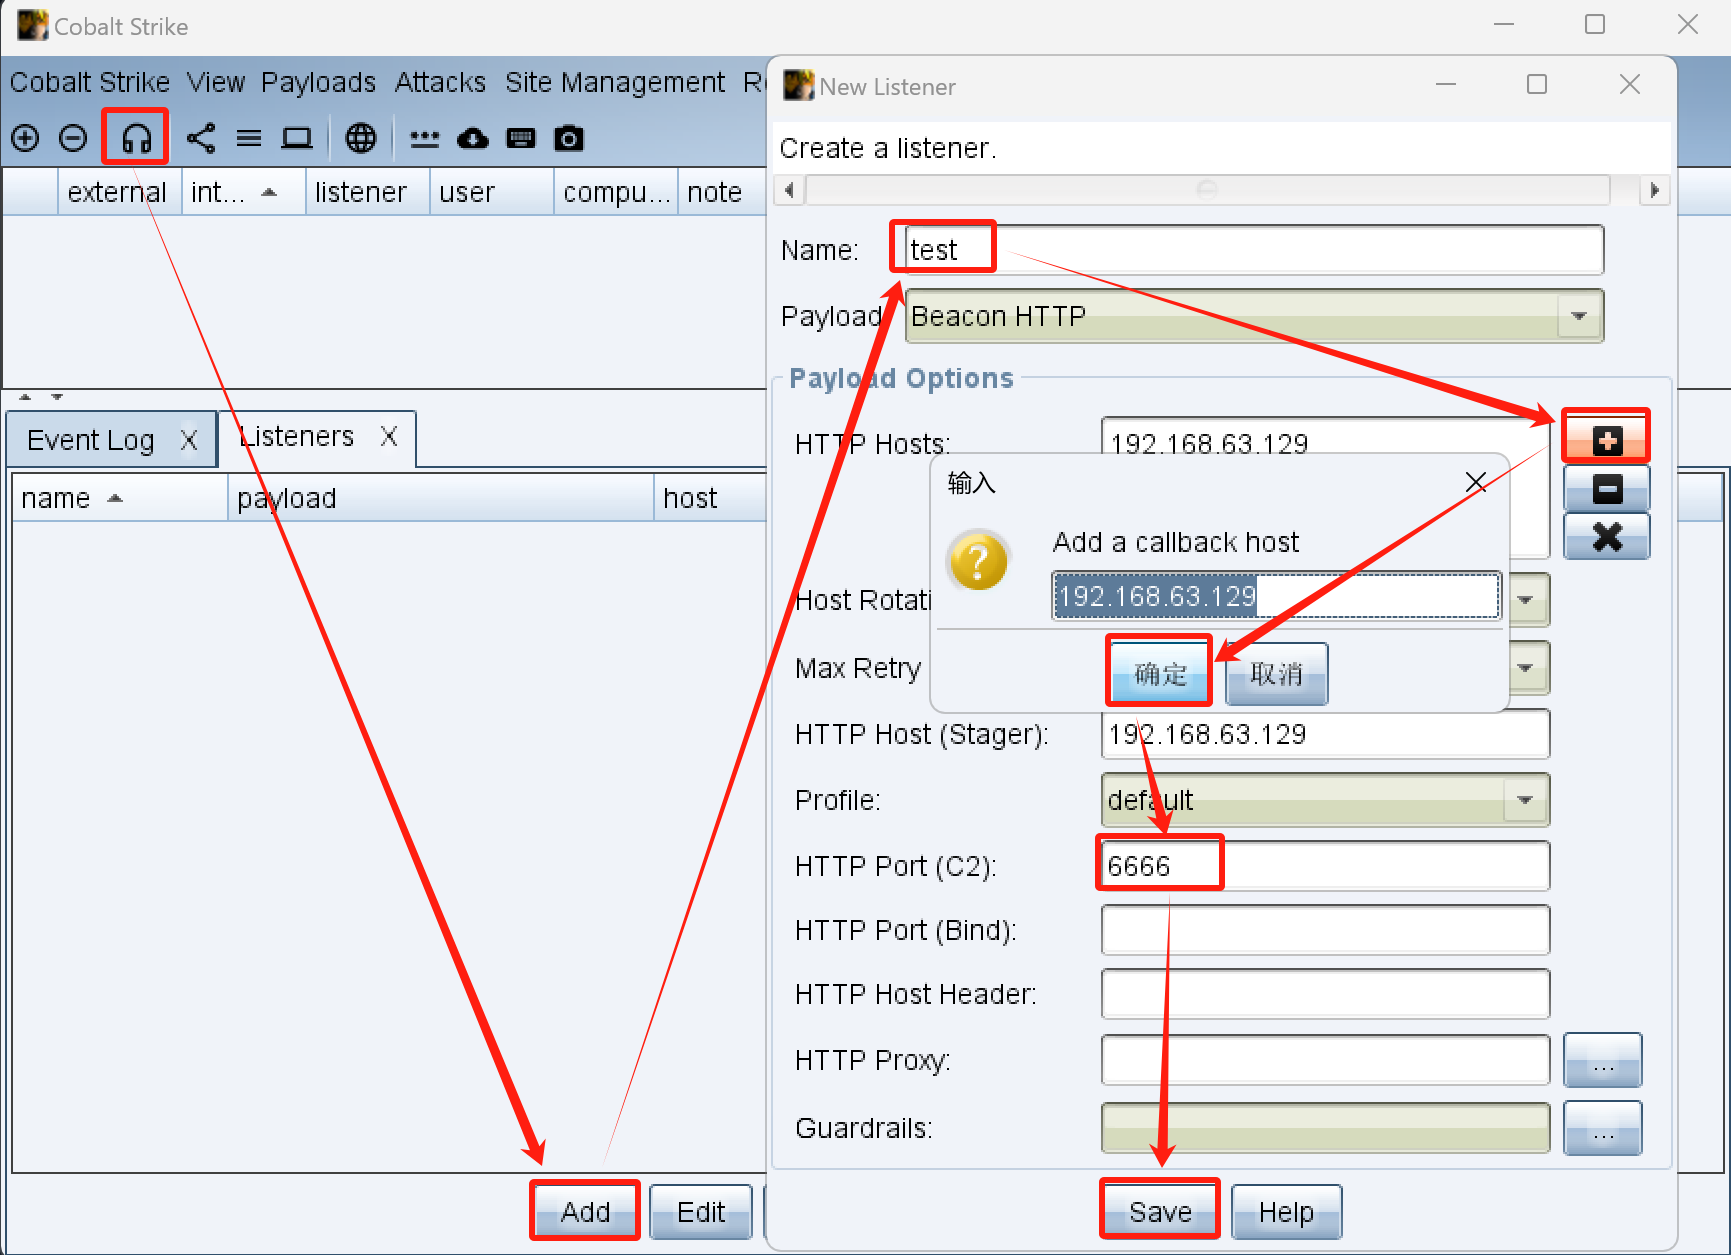The width and height of the screenshot is (1731, 1255).
Task: Click the Edit listener button
Action: (x=701, y=1212)
